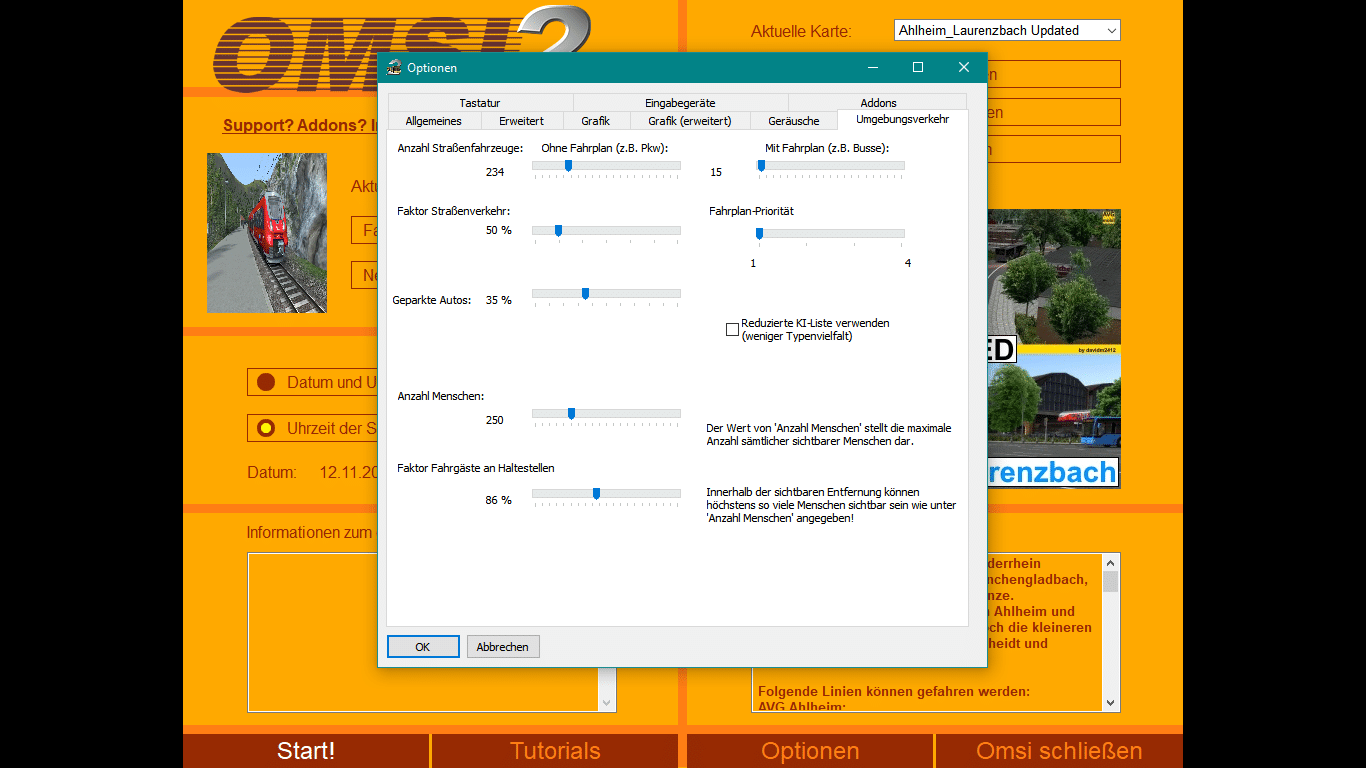Click the Start! button
1366x768 pixels.
point(306,751)
